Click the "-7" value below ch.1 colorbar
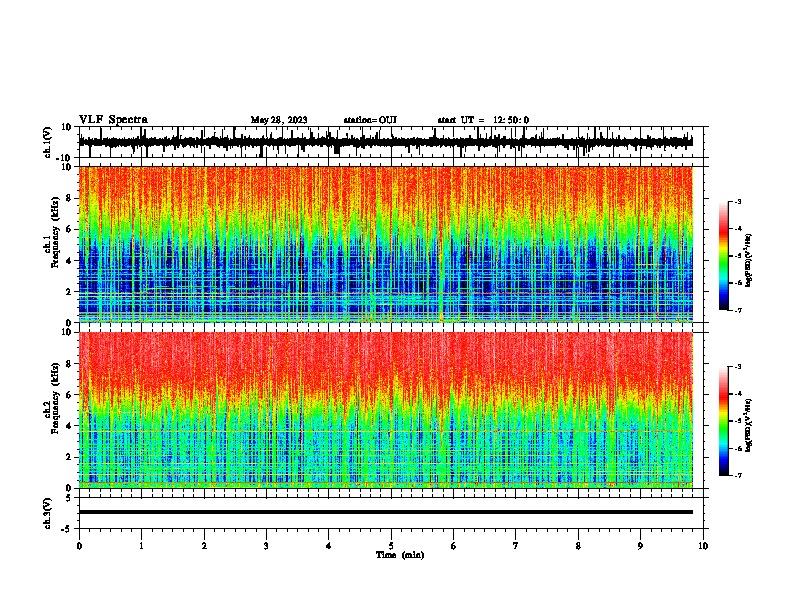 pyautogui.click(x=737, y=310)
